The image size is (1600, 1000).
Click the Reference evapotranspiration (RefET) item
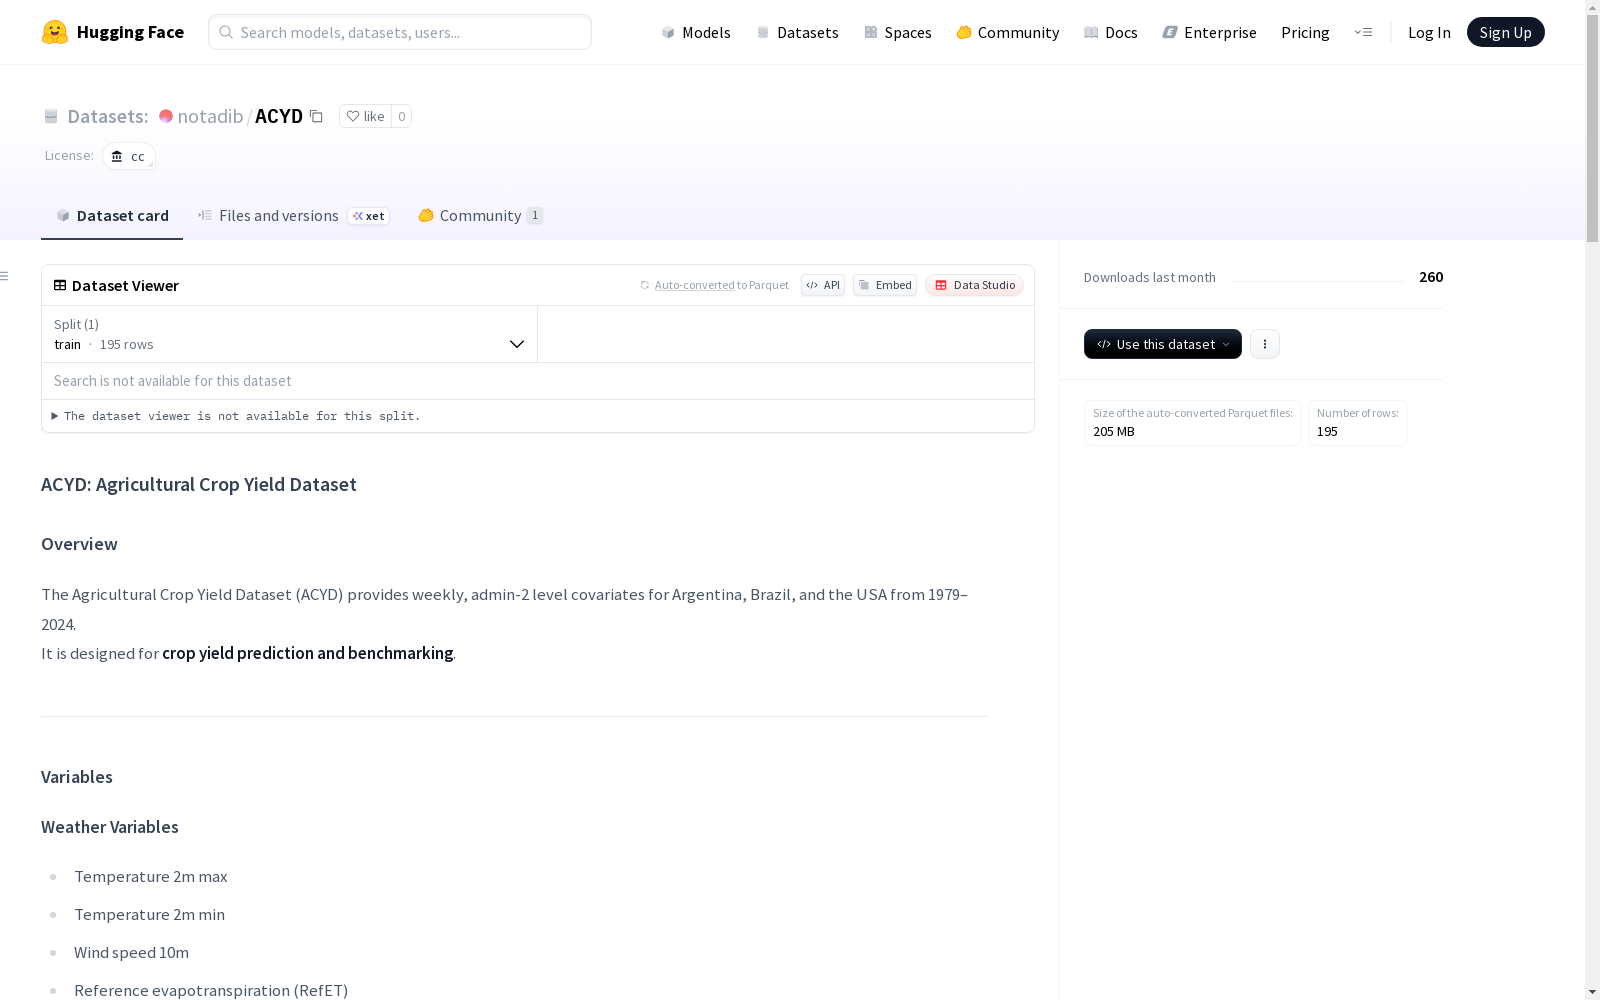[211, 990]
